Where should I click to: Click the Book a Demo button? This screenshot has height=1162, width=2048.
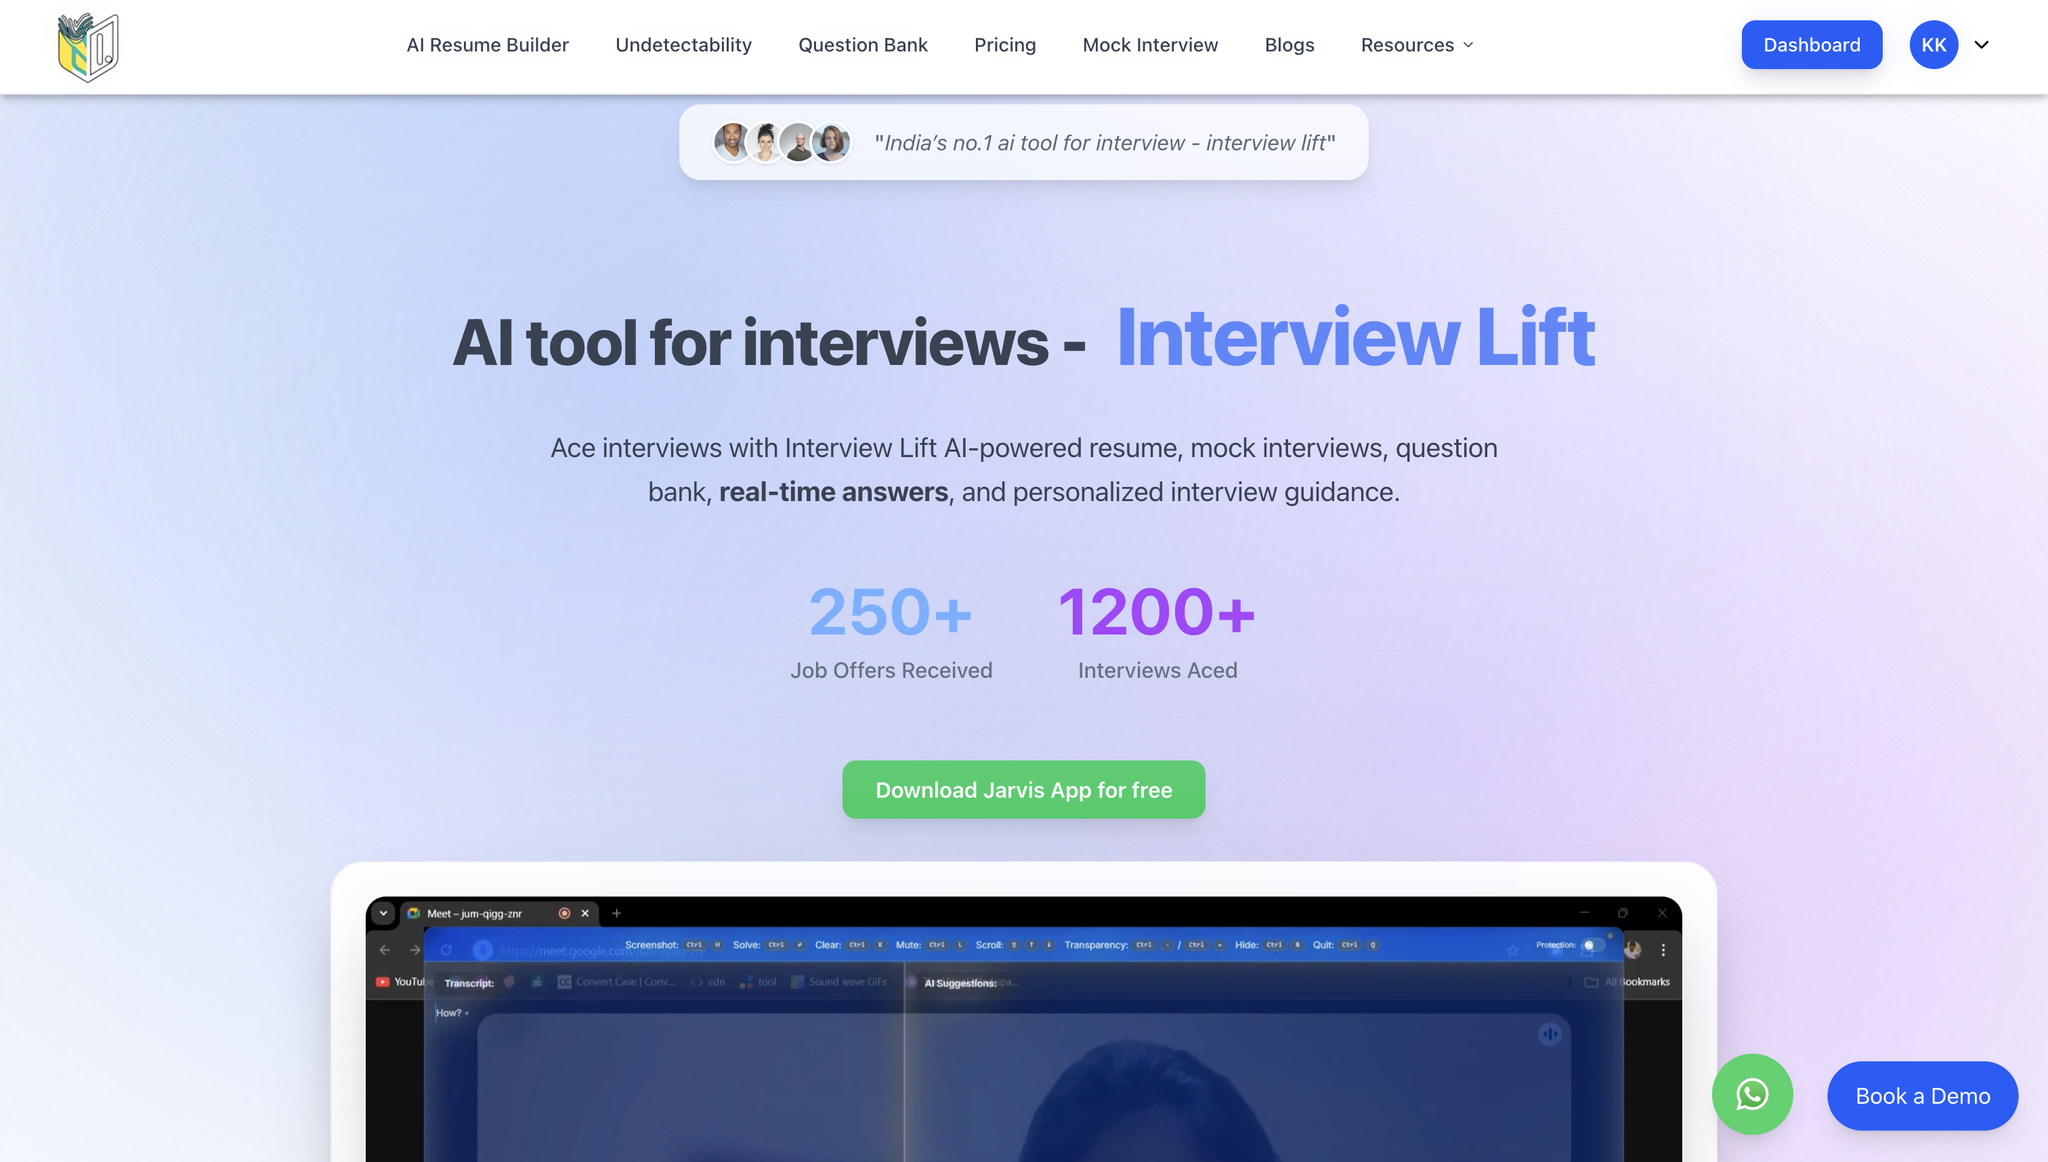[x=1922, y=1096]
